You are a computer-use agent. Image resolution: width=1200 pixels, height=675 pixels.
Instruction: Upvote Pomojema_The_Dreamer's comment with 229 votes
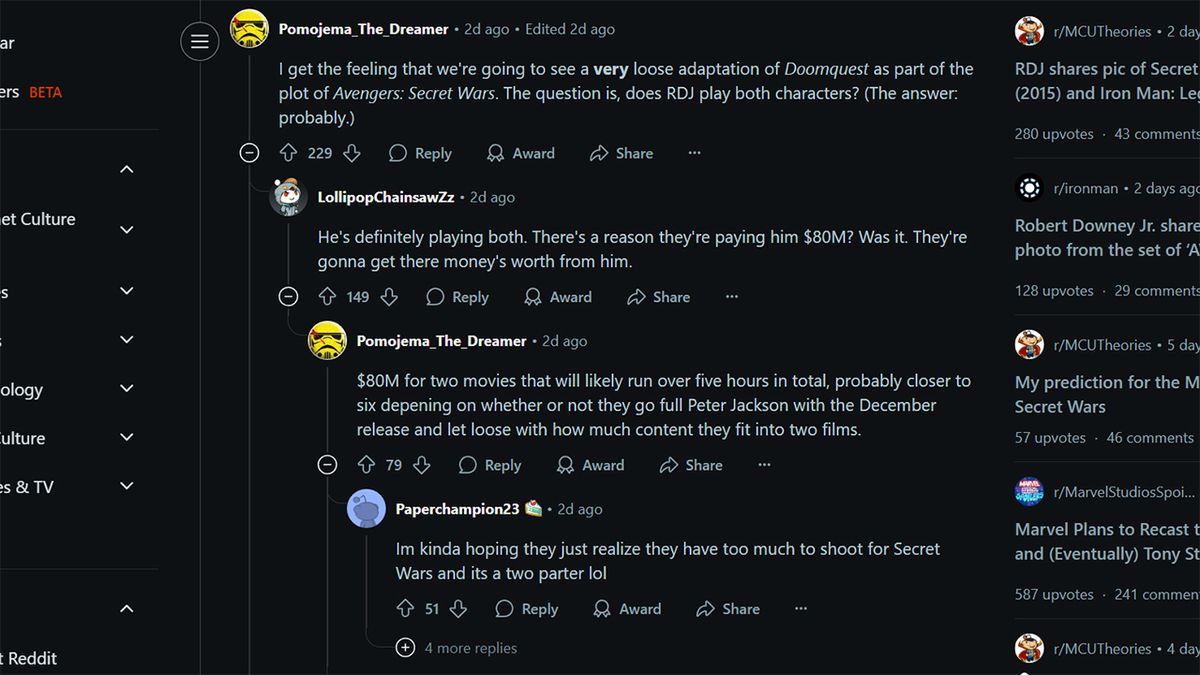click(288, 153)
